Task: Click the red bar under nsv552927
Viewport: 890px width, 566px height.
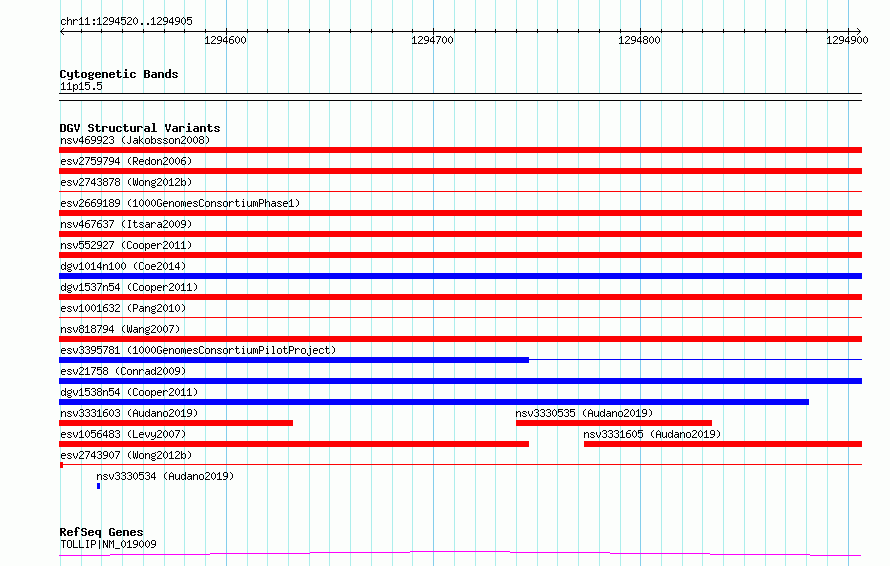Action: pos(460,255)
